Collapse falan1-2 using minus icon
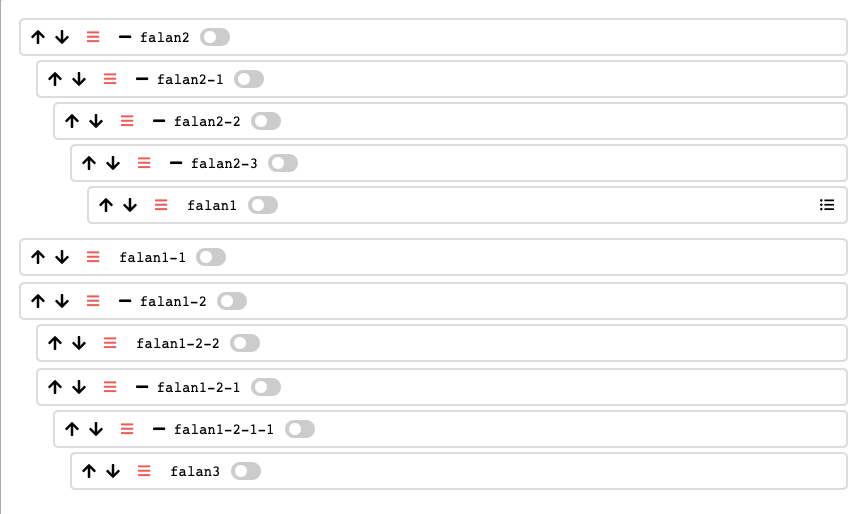This screenshot has height=514, width=862. click(125, 301)
